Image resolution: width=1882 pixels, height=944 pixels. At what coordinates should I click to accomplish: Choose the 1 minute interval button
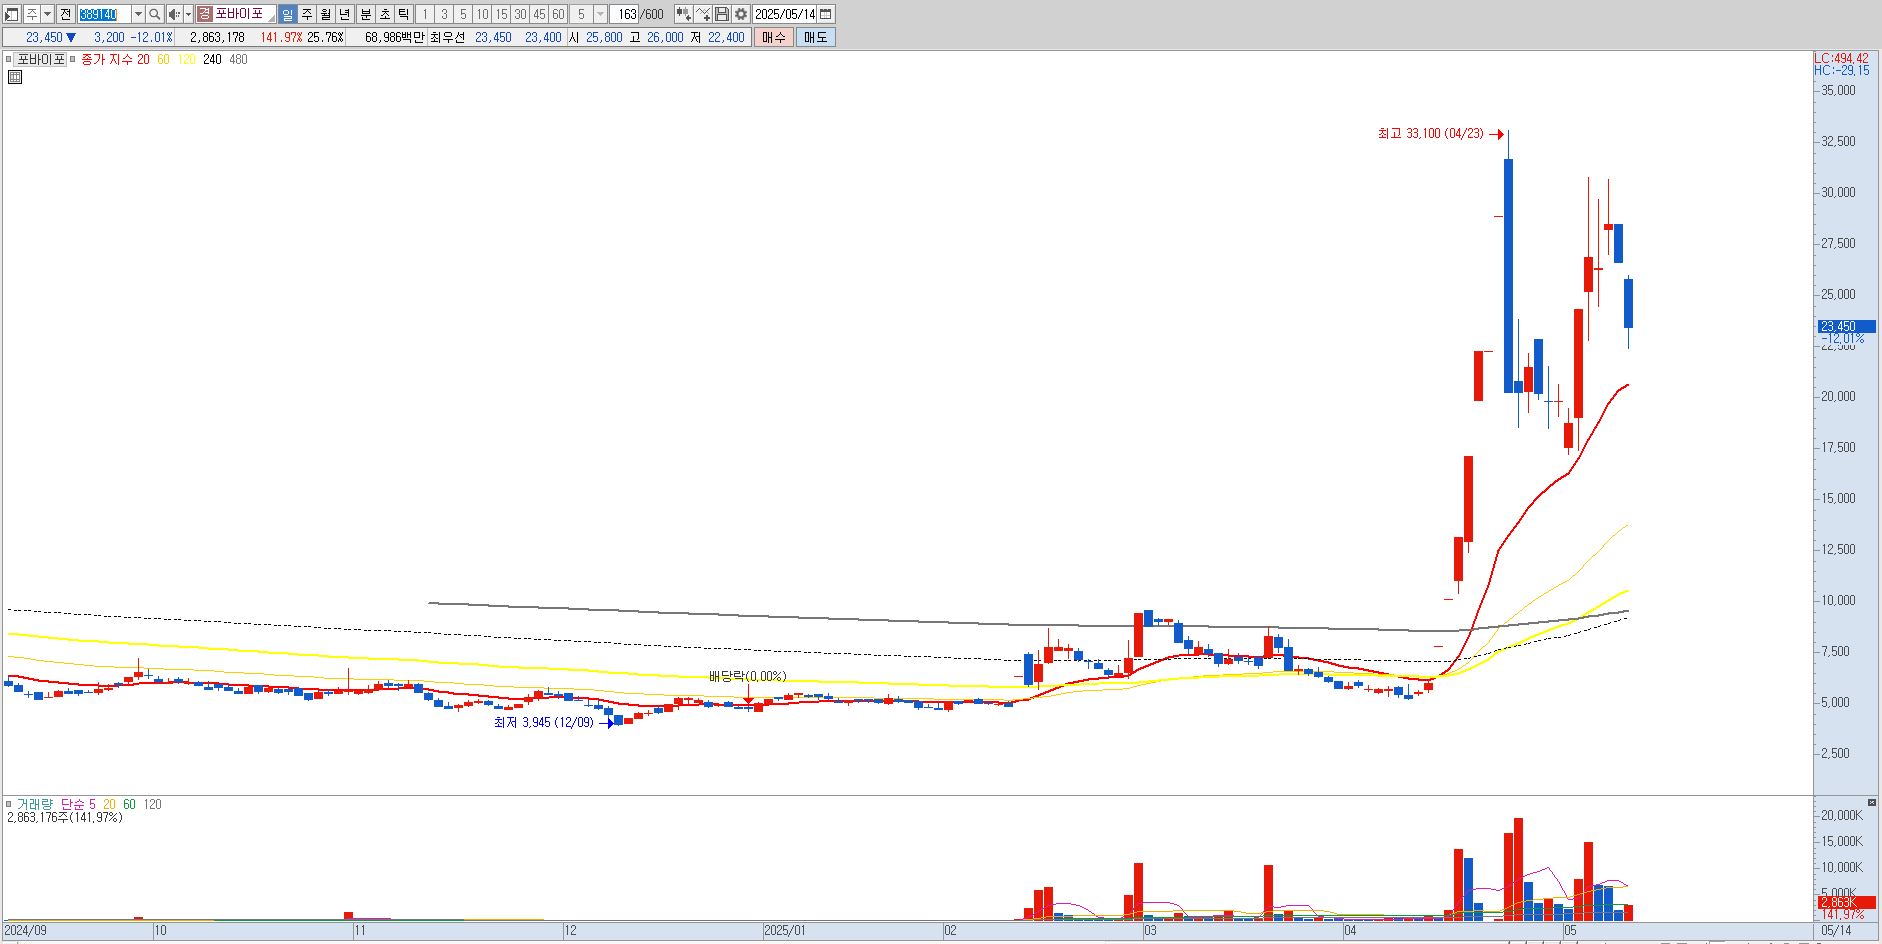pyautogui.click(x=425, y=14)
